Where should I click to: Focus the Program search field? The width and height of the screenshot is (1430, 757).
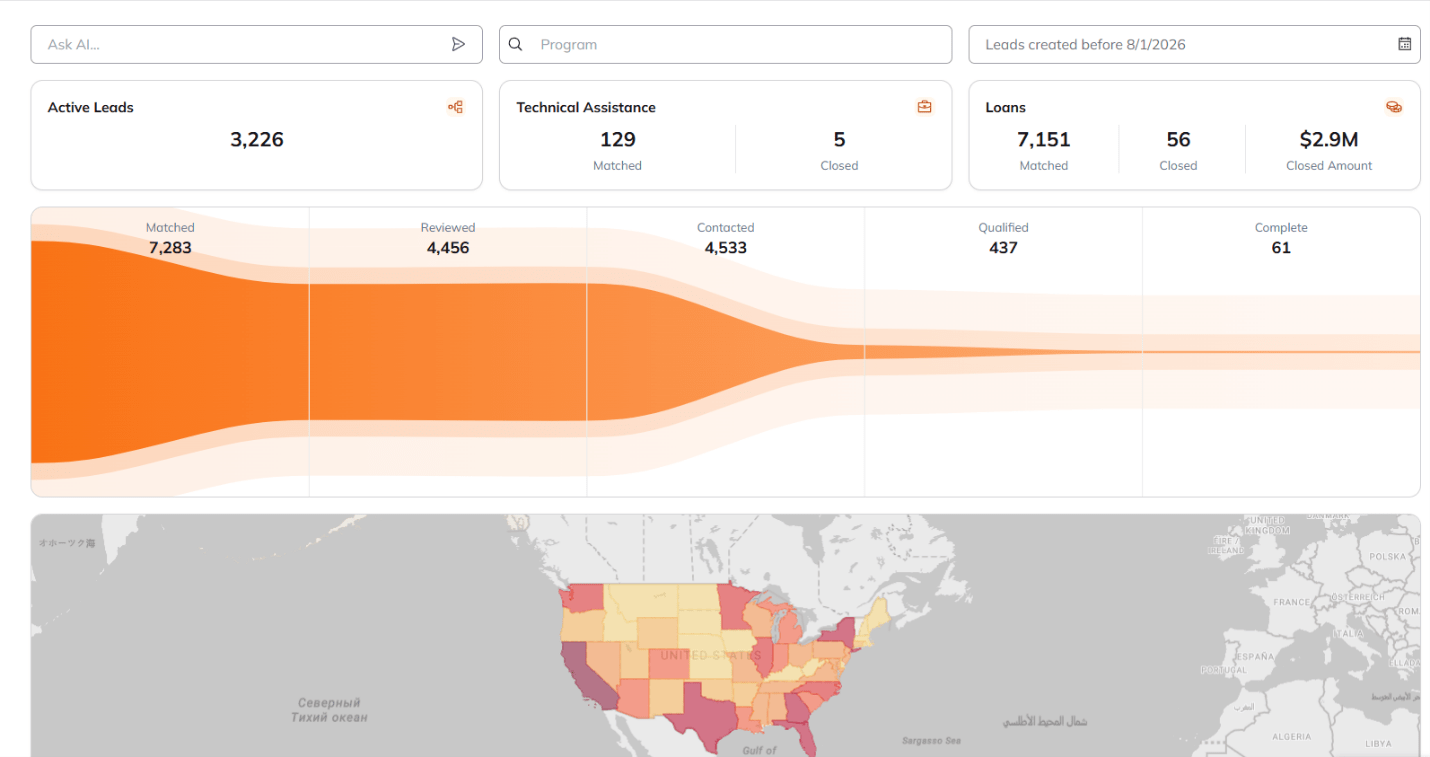click(x=725, y=44)
